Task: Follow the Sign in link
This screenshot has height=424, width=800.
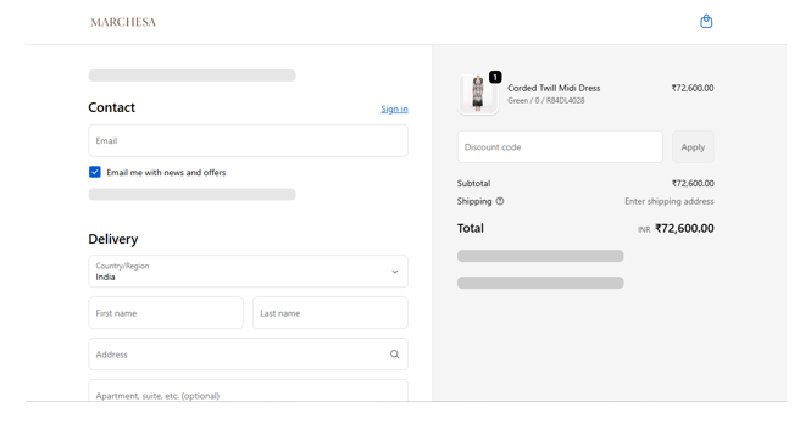Action: [x=394, y=109]
